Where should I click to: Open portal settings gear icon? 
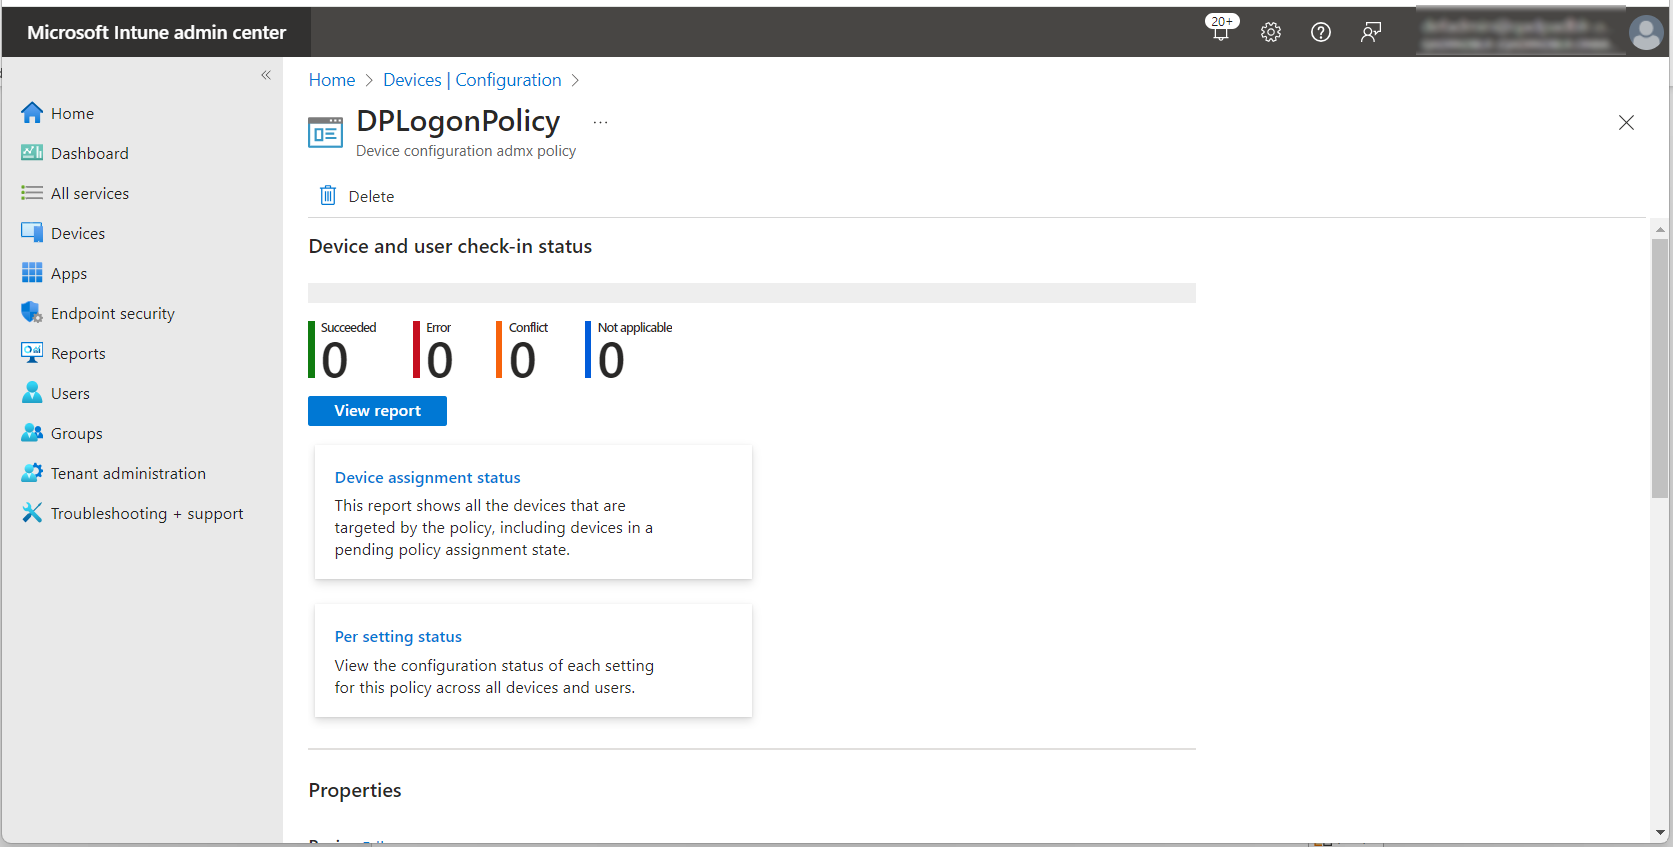[1270, 32]
